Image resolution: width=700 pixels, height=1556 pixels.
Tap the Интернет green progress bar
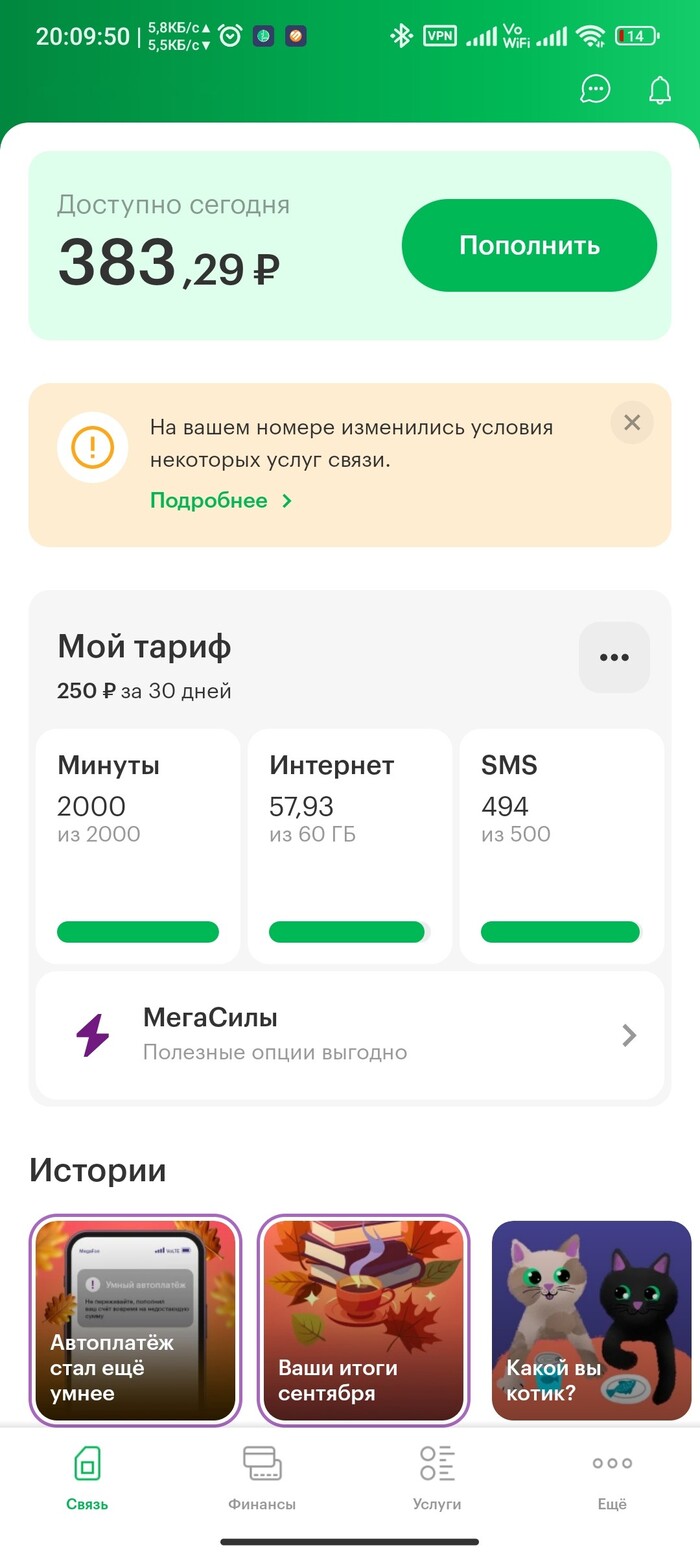349,932
